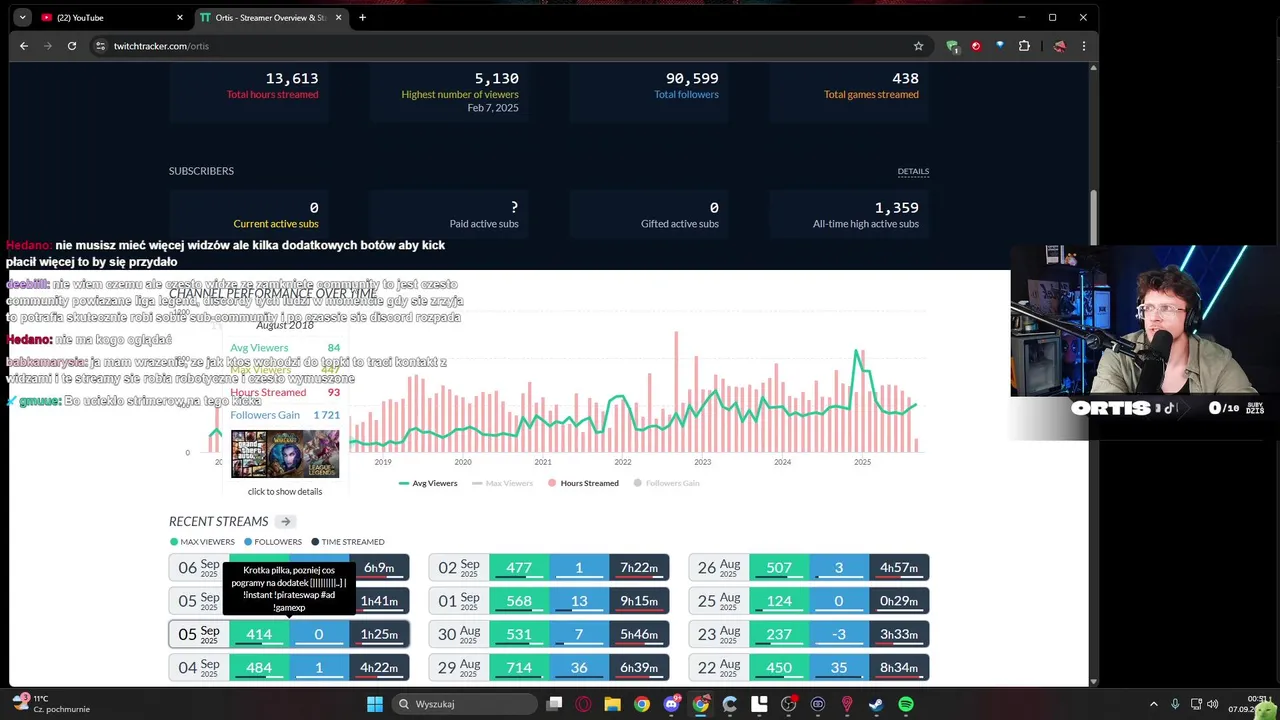Toggle Max Viewers series in chart legend
Screen dimensions: 1280x720
point(501,483)
